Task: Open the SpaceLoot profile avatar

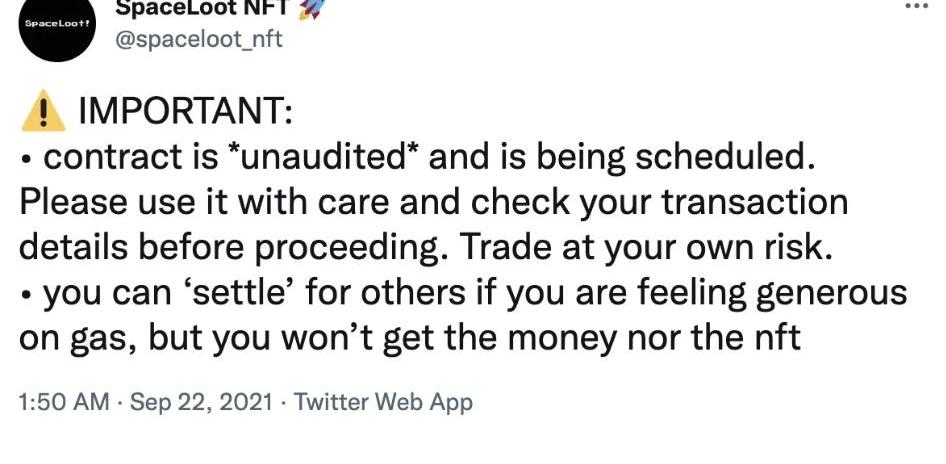Action: click(58, 26)
